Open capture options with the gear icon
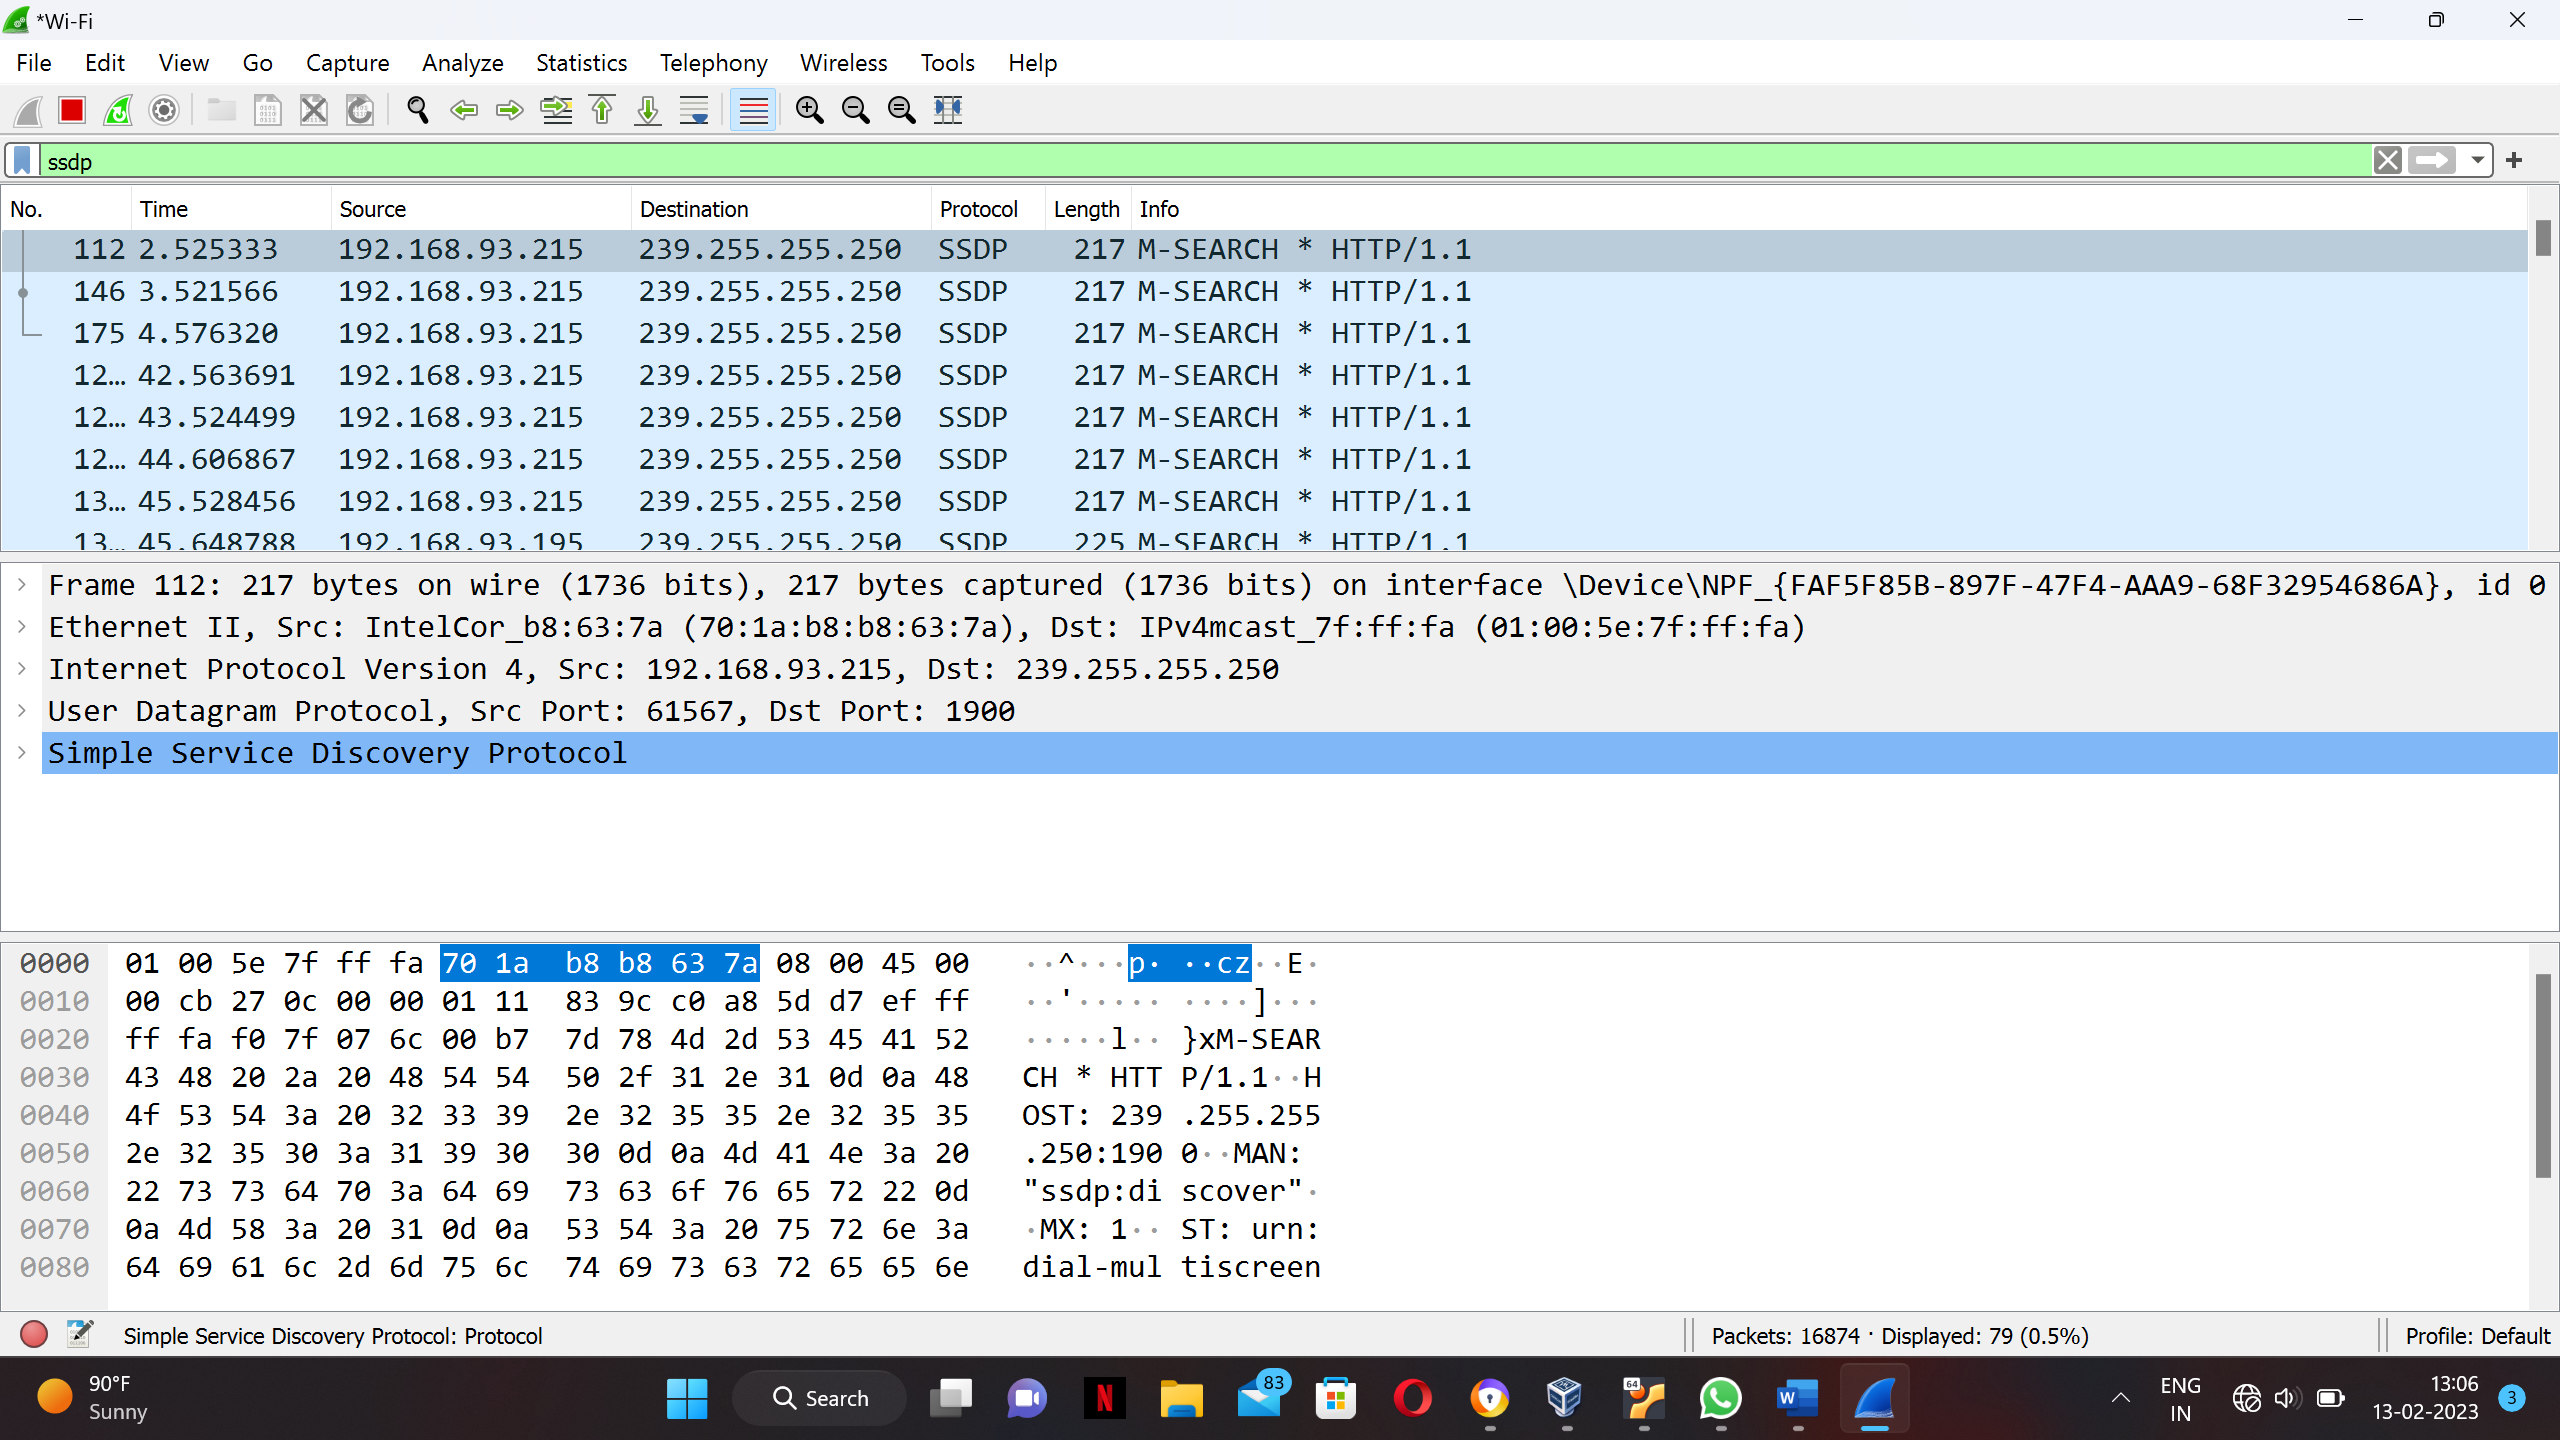The image size is (2560, 1440). click(x=163, y=110)
